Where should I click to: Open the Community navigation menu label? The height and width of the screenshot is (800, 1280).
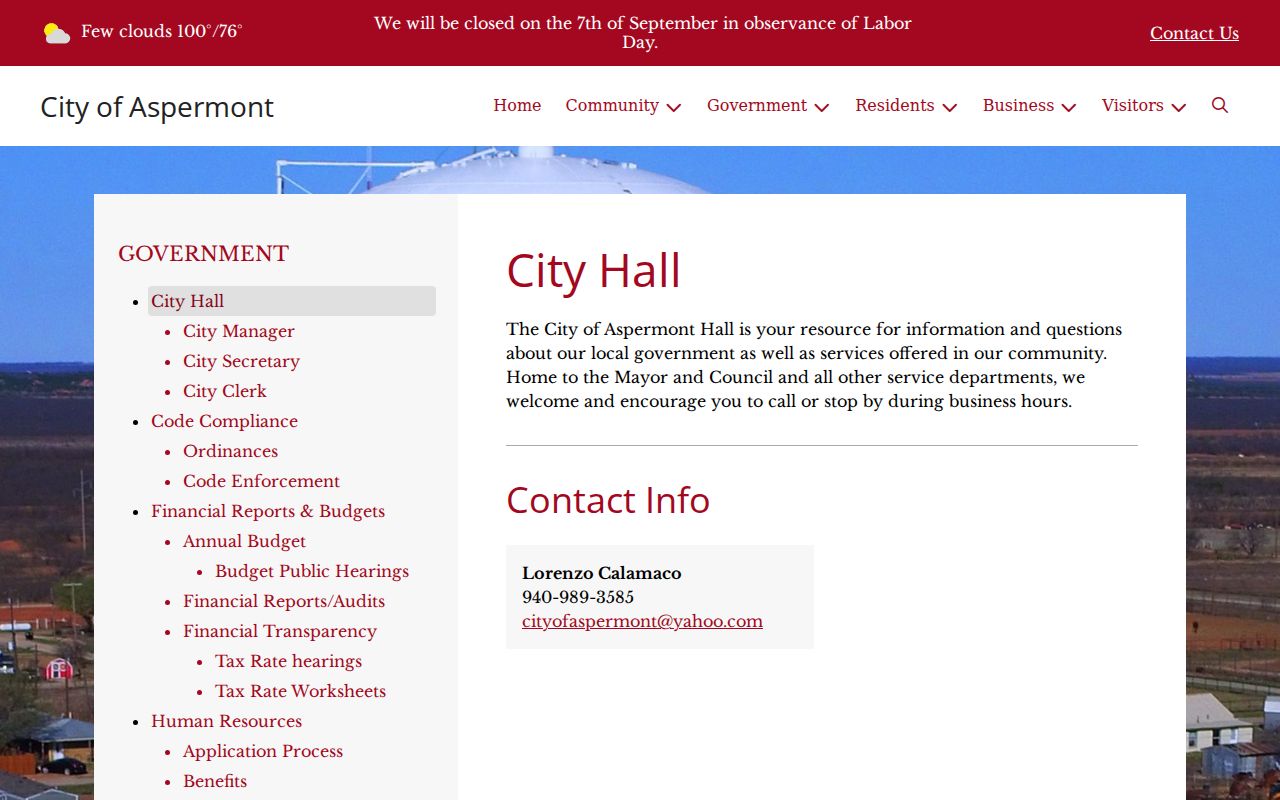tap(612, 105)
